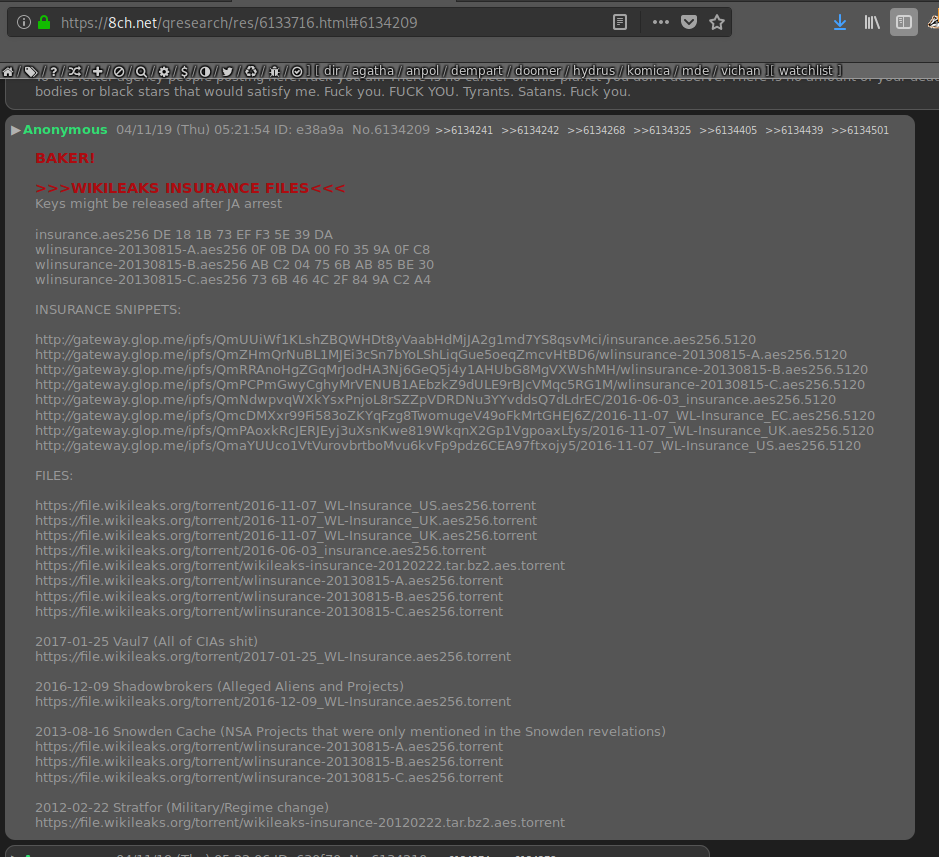Click the tags icon in board bar
The width and height of the screenshot is (939, 857).
(x=31, y=71)
